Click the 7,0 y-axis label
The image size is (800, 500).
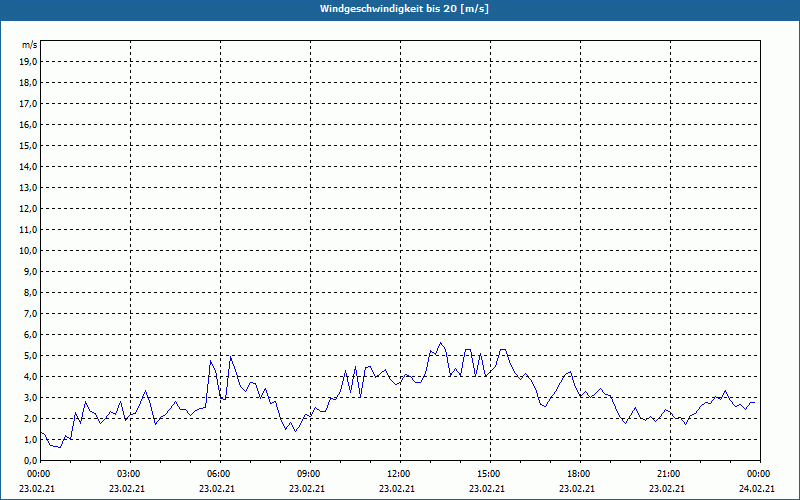pyautogui.click(x=31, y=313)
